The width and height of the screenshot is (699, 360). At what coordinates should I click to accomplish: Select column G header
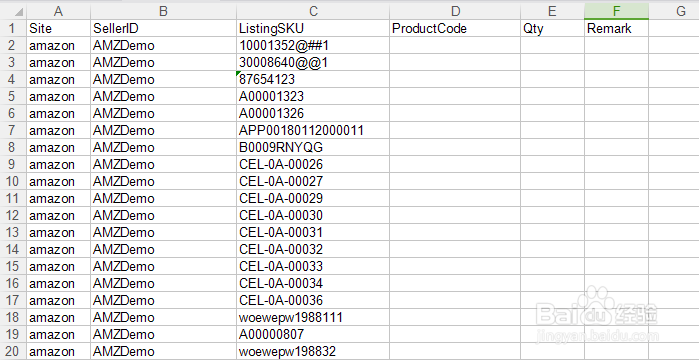(674, 11)
